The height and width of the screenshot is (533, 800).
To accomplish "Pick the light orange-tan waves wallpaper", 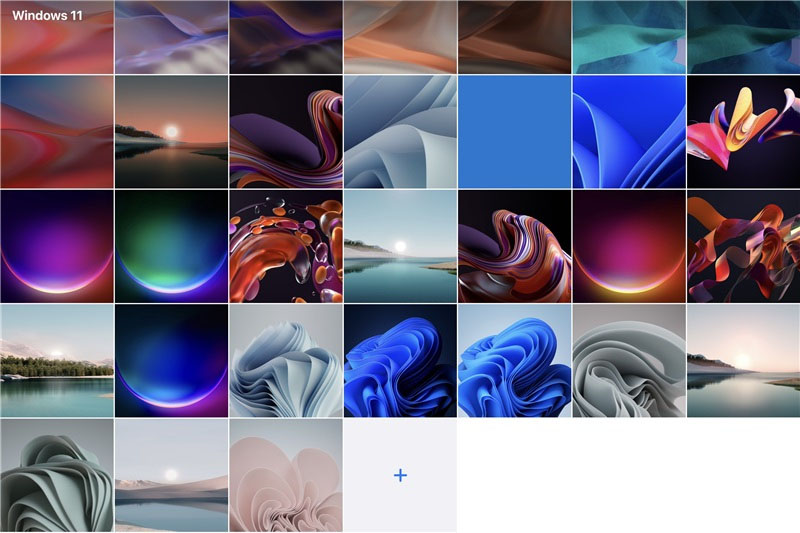I will [400, 37].
